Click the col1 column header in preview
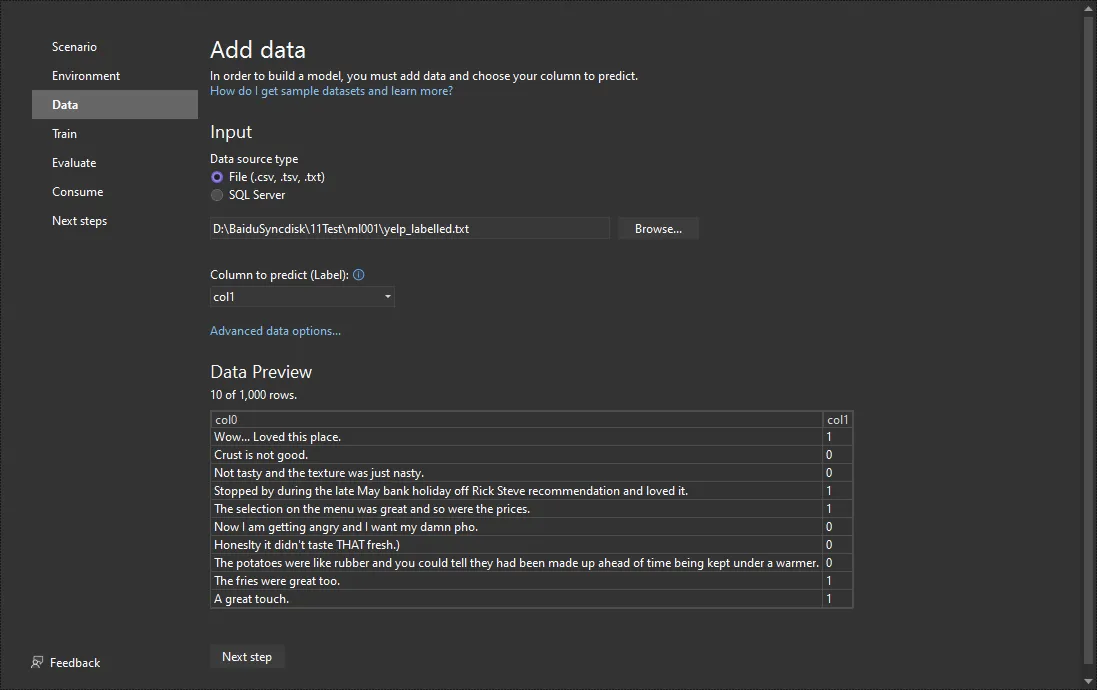The image size is (1097, 690). click(837, 420)
